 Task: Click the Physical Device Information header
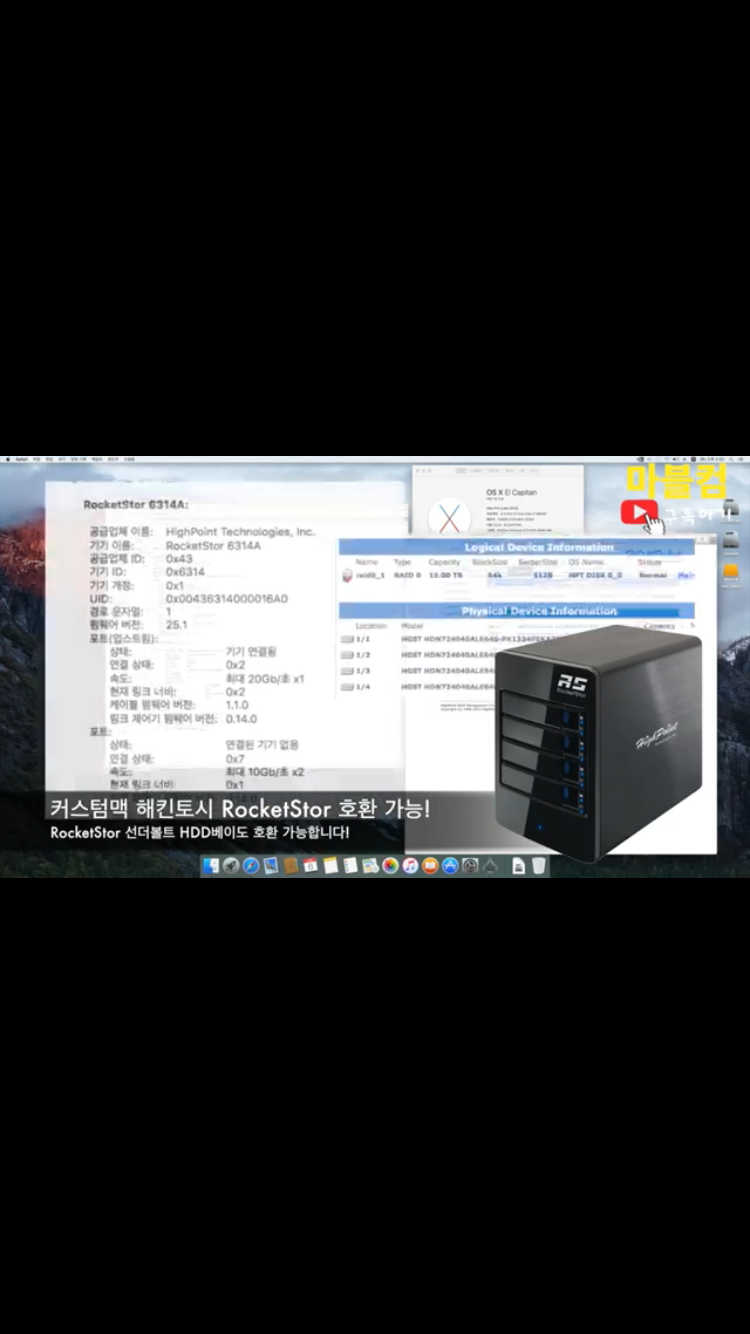(539, 611)
